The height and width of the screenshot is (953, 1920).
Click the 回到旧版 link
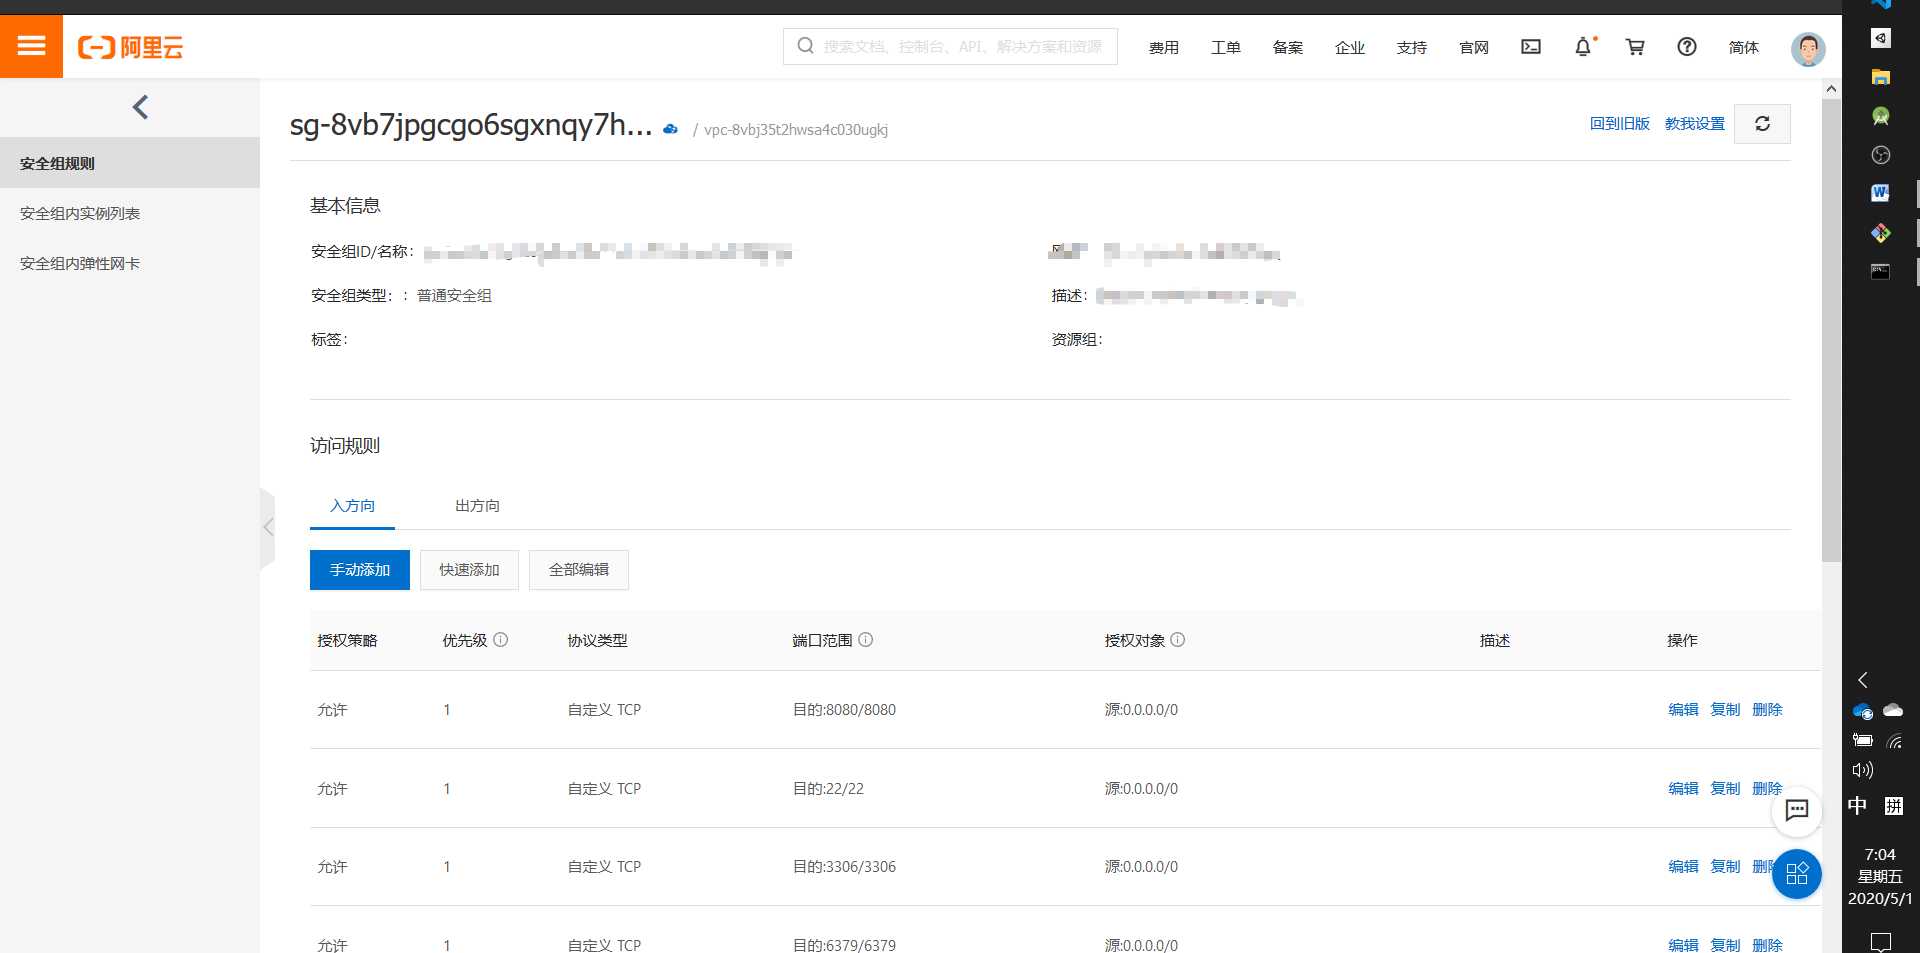1620,124
